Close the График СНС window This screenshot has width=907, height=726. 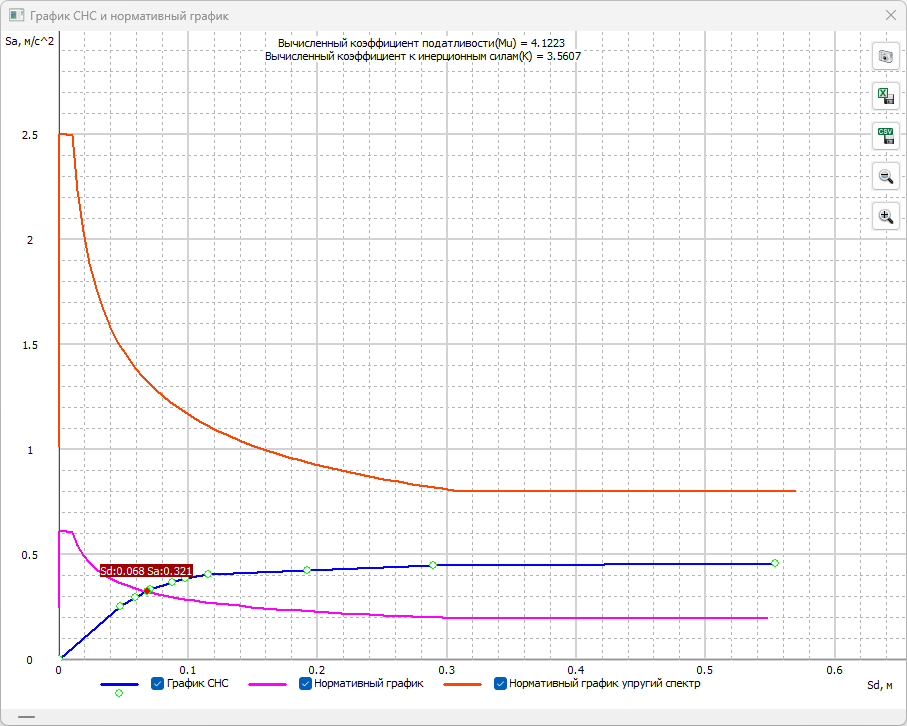[890, 16]
